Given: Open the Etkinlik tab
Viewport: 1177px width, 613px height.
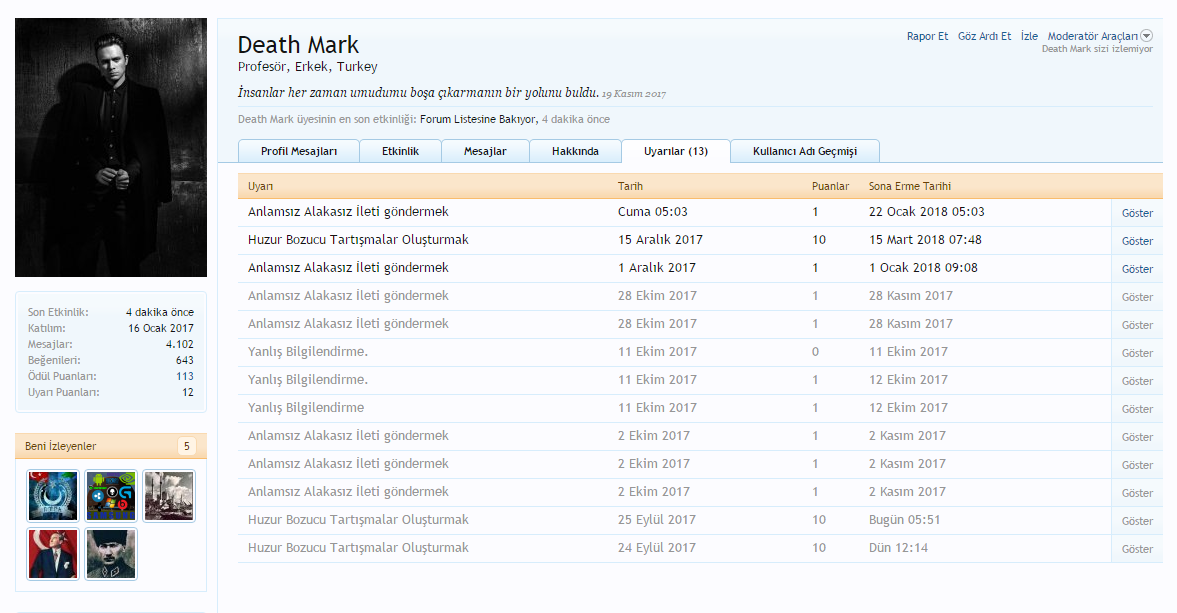Looking at the screenshot, I should click(x=400, y=151).
